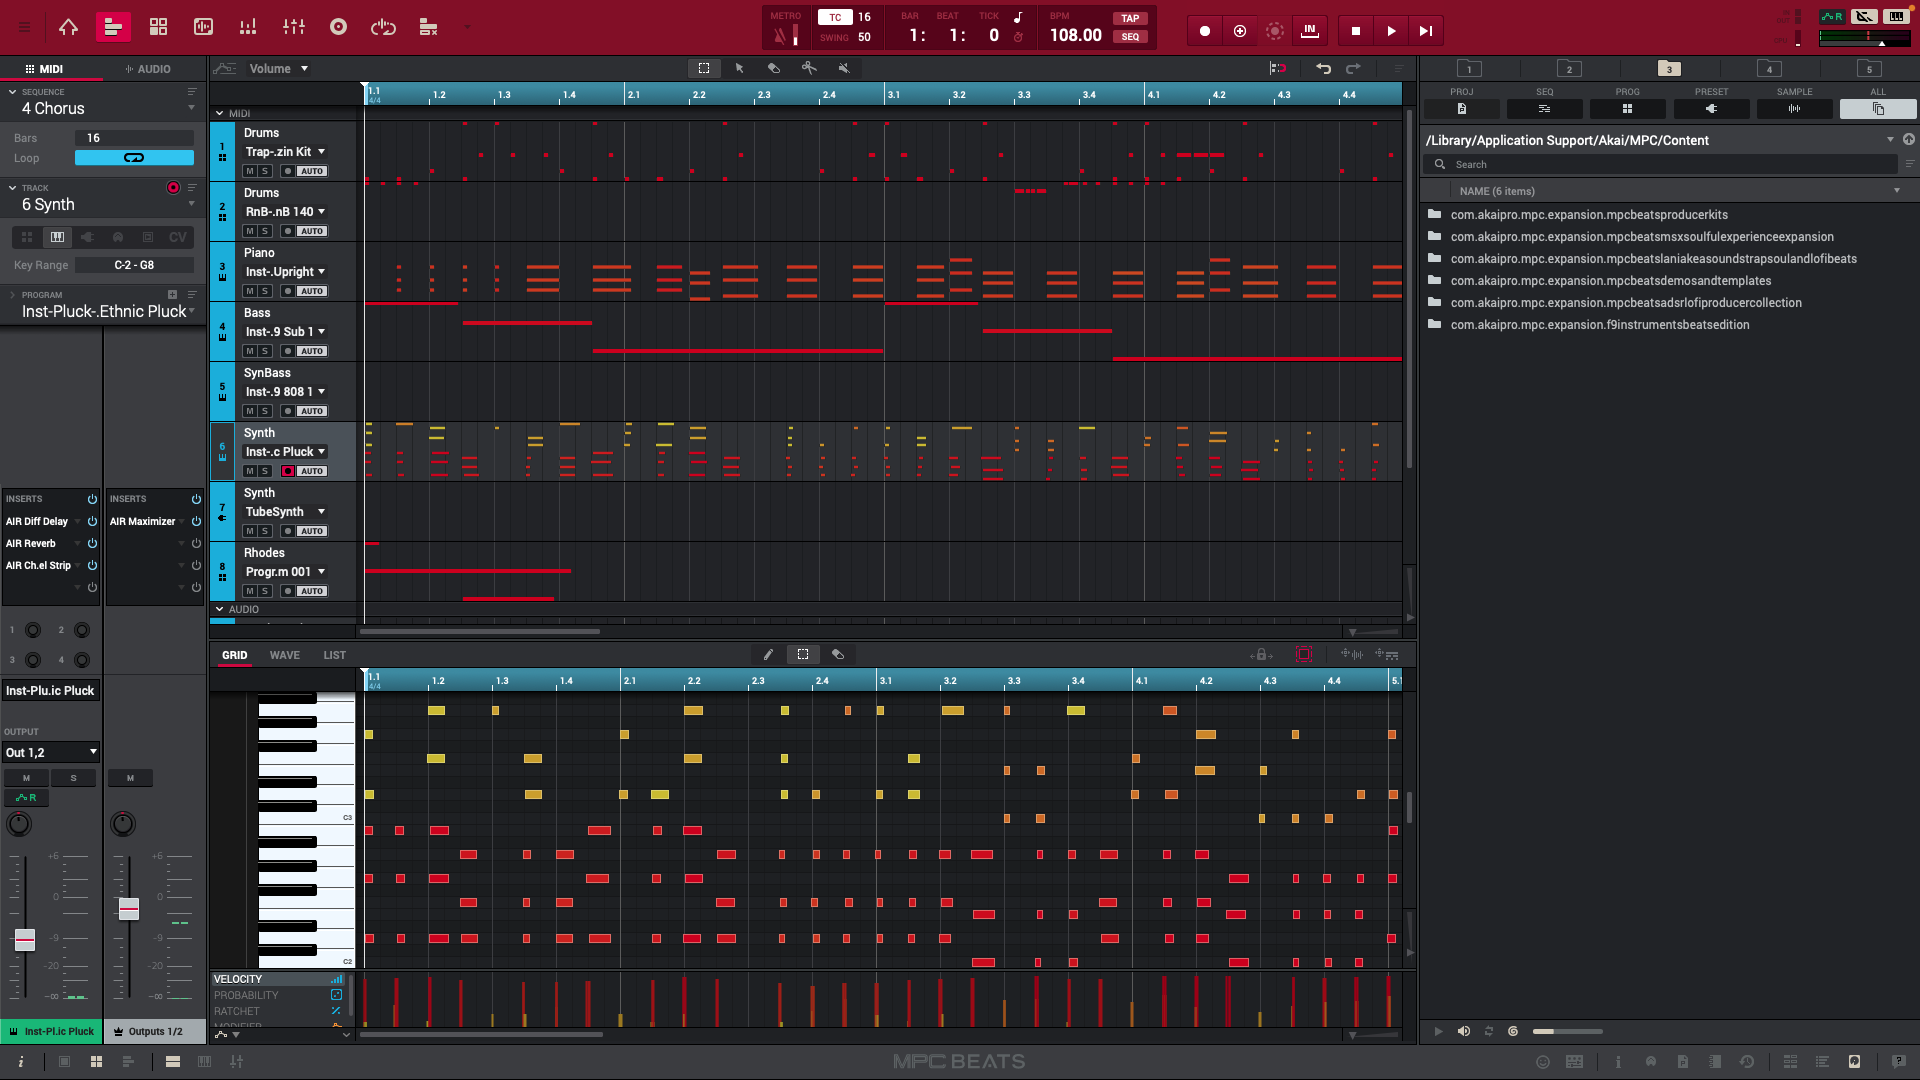Click the Overdub button in transport
The width and height of the screenshot is (1920, 1080).
tap(1240, 31)
